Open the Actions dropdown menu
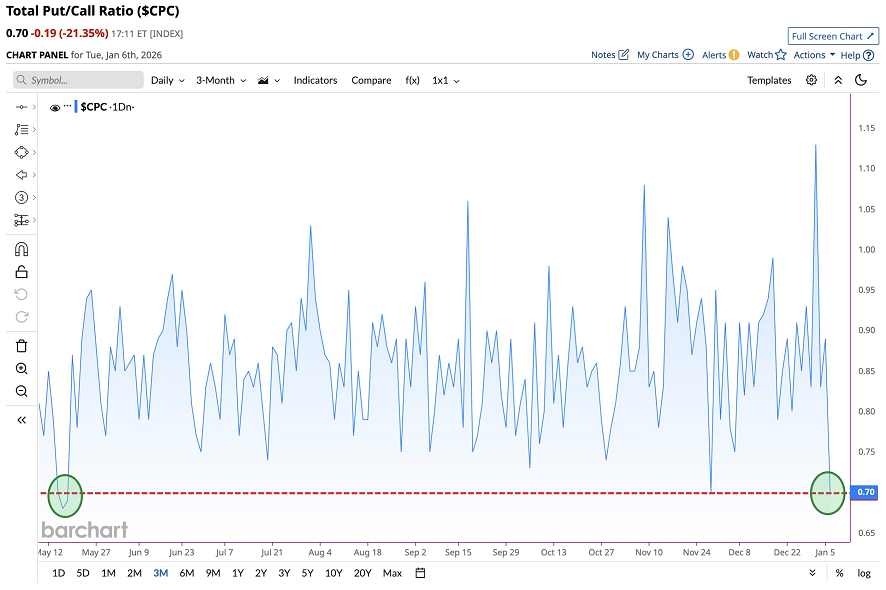Image resolution: width=886 pixels, height=590 pixels. pyautogui.click(x=814, y=55)
